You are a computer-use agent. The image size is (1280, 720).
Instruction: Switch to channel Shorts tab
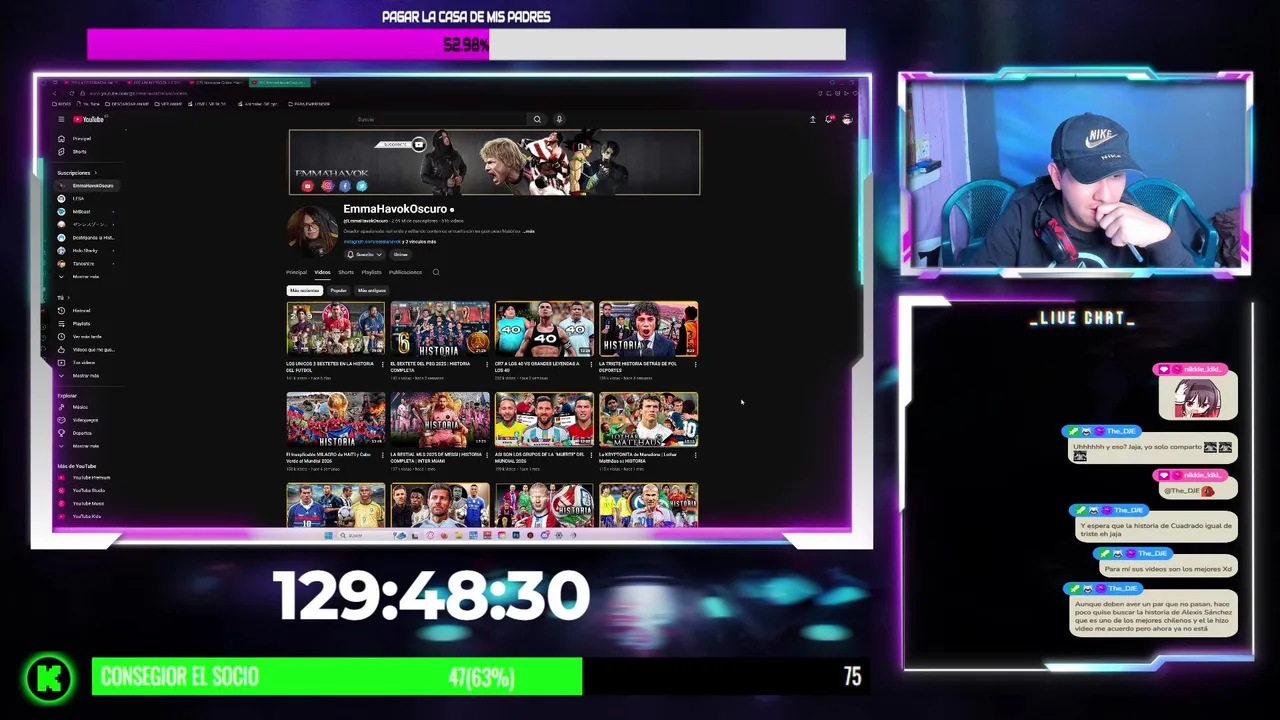click(x=346, y=272)
